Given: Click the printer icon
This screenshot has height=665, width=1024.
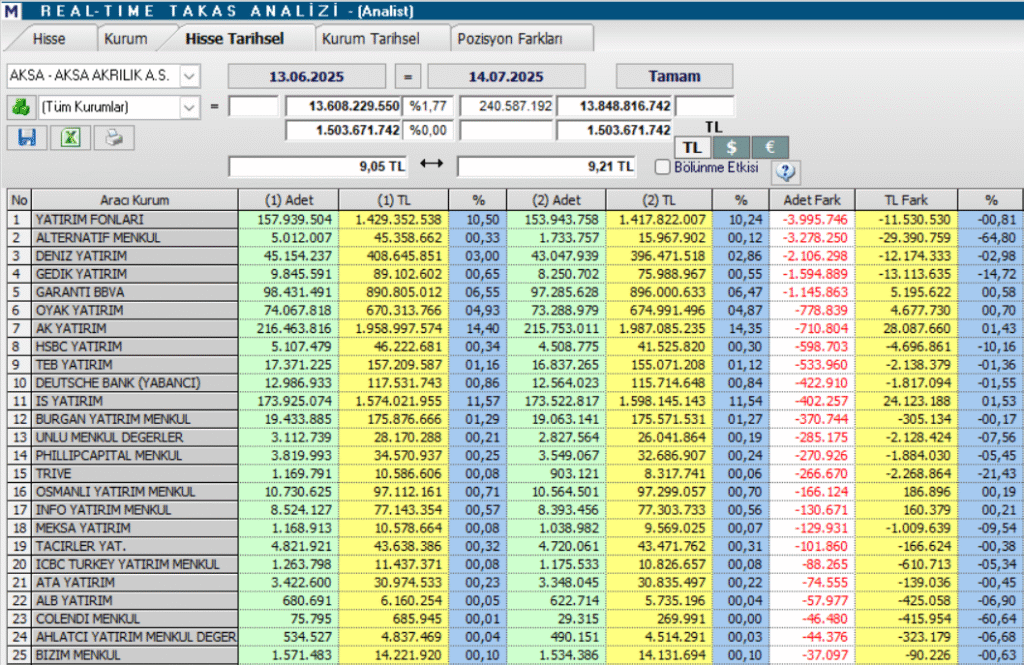Looking at the screenshot, I should (x=114, y=137).
